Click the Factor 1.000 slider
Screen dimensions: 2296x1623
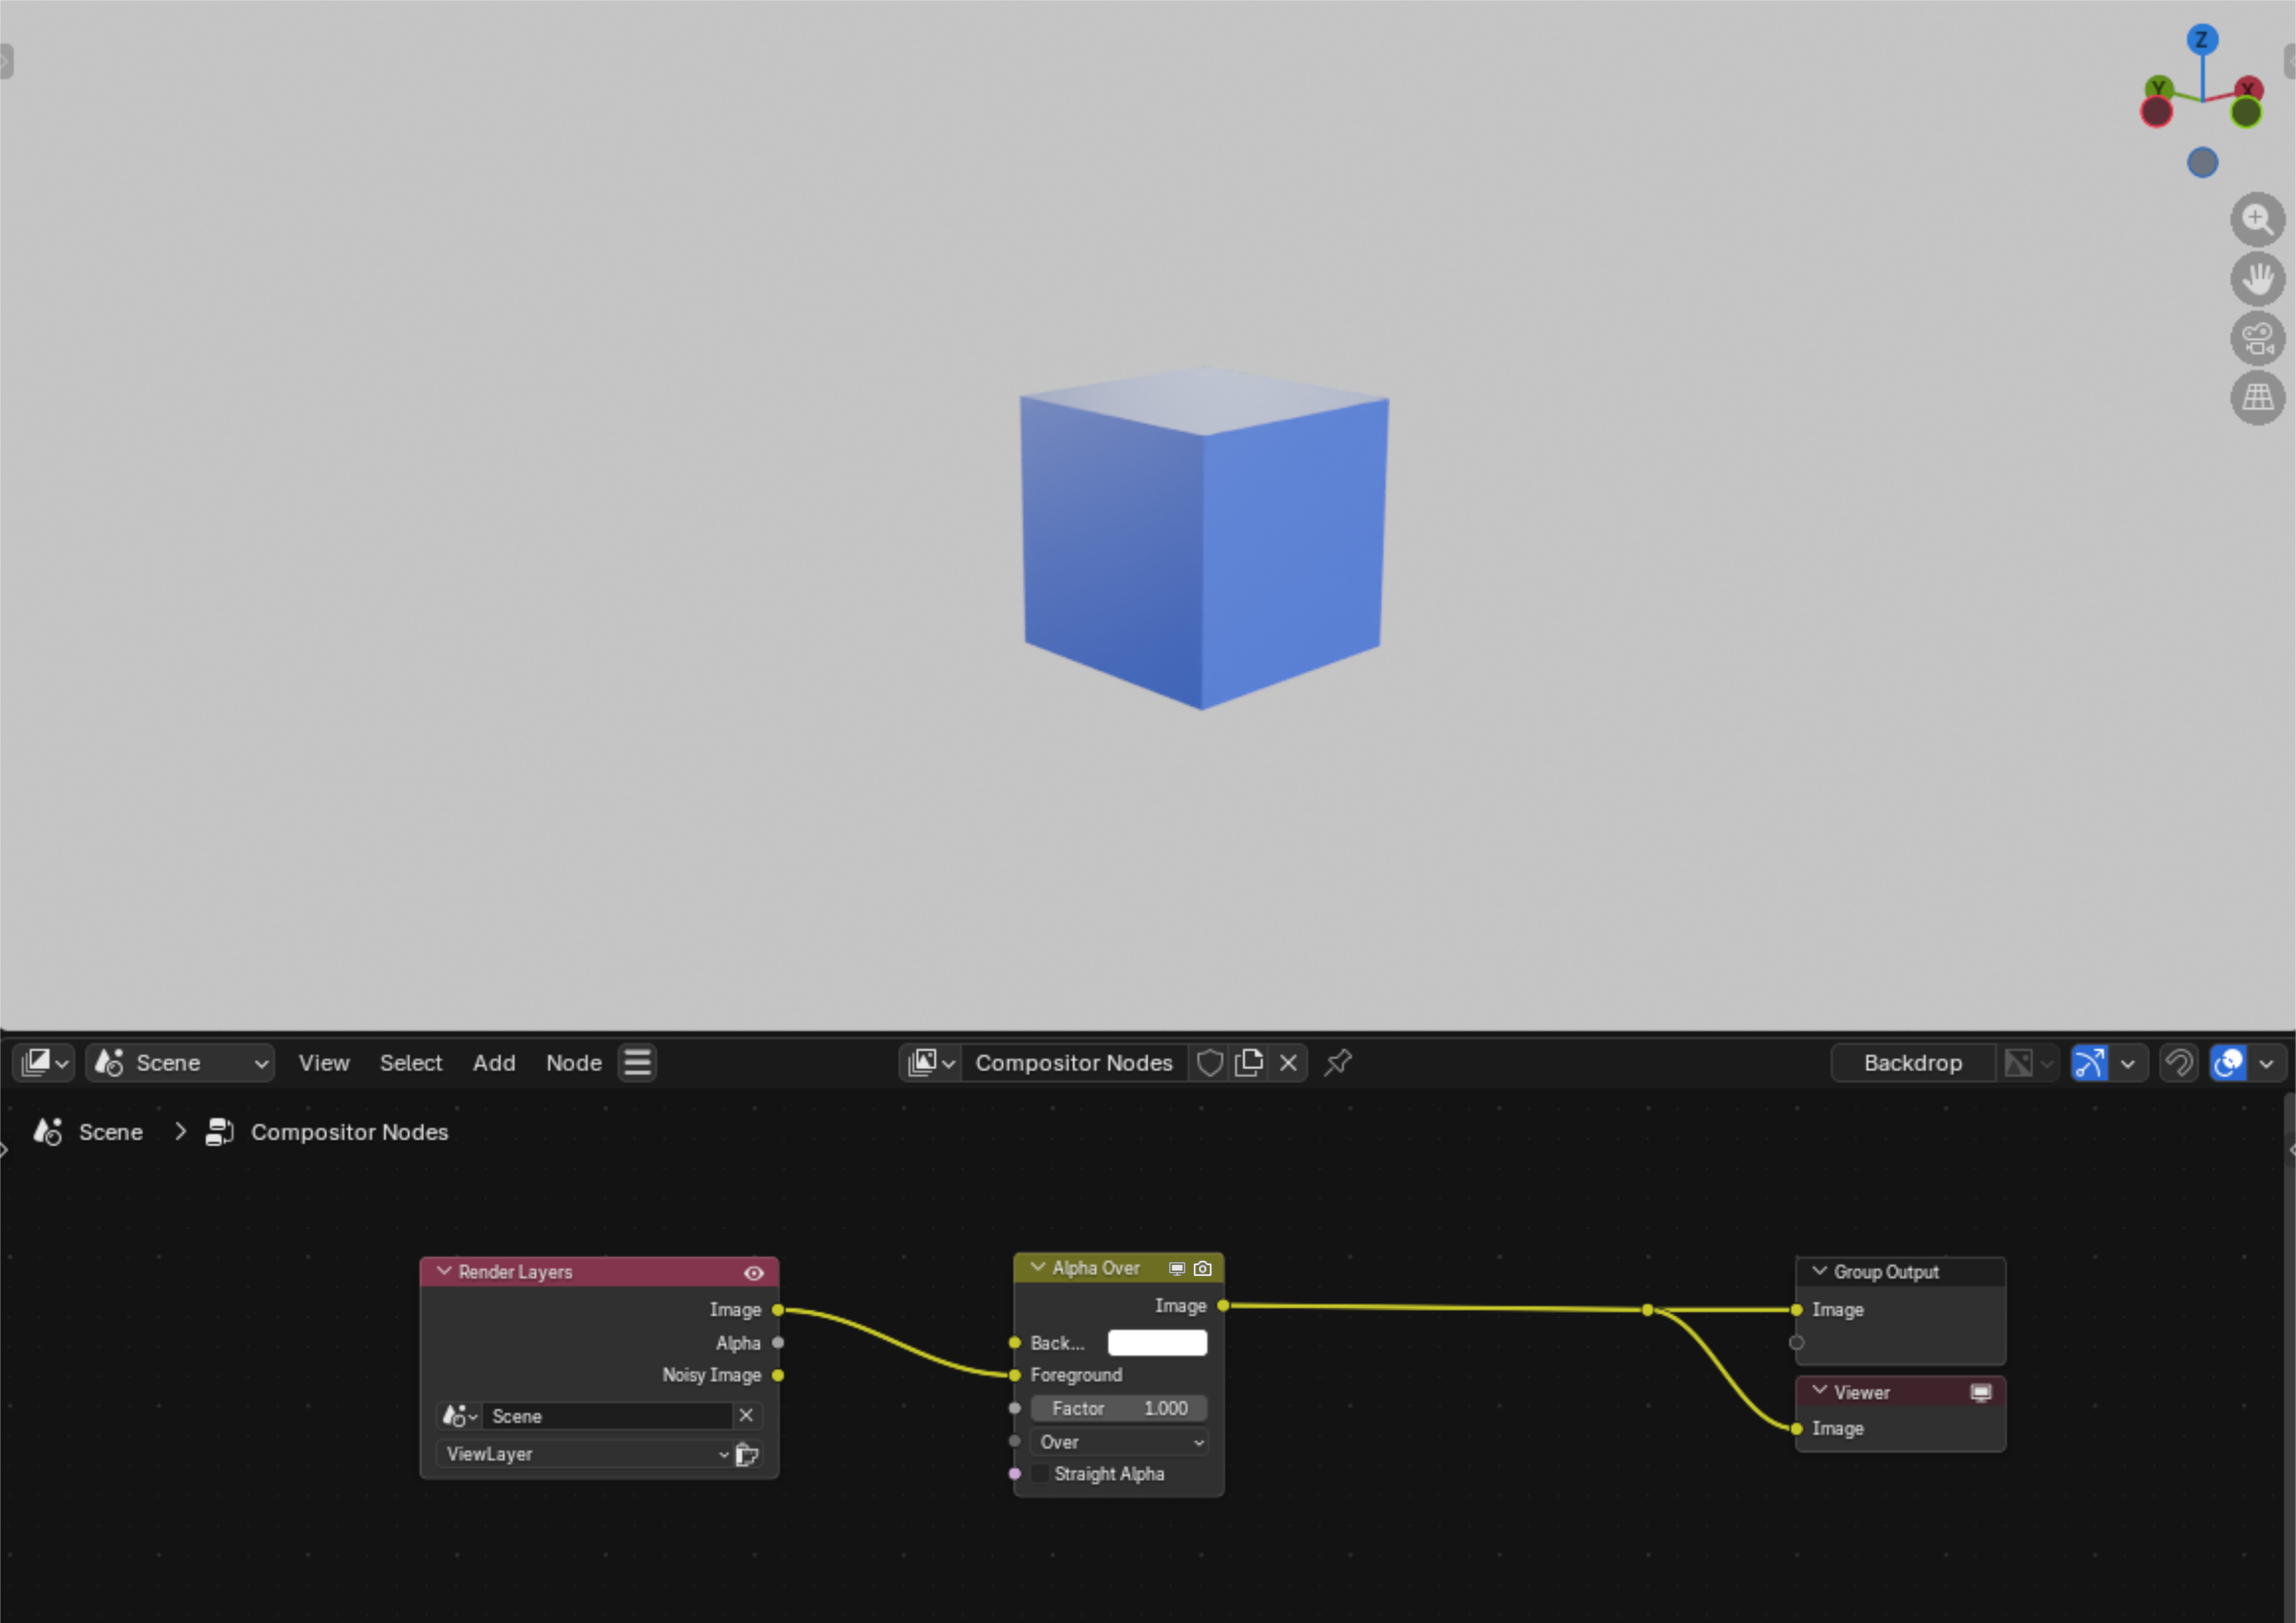click(1119, 1408)
